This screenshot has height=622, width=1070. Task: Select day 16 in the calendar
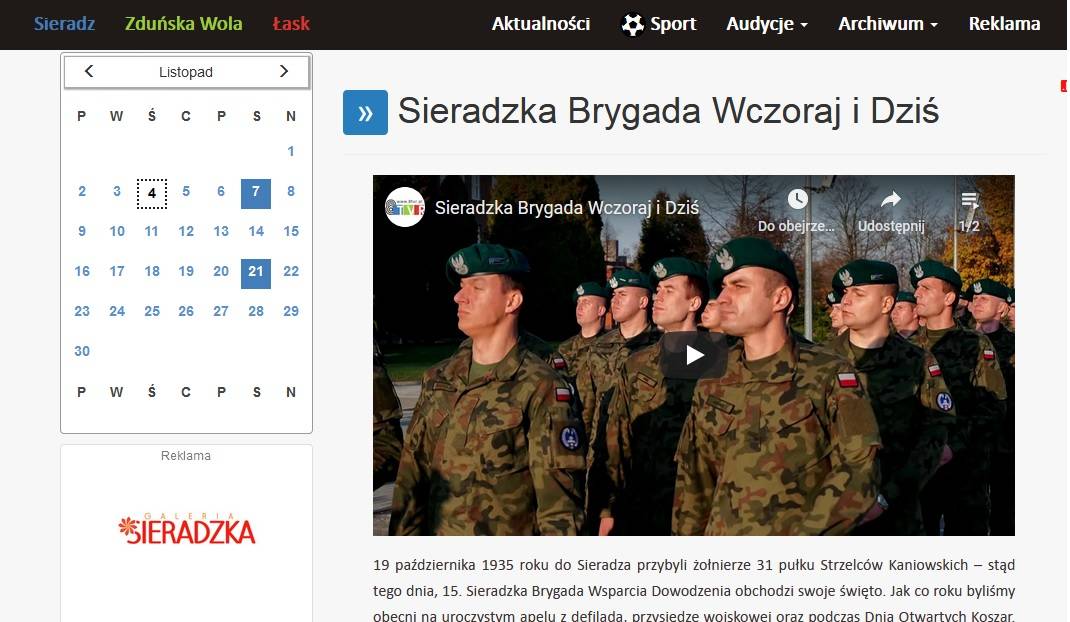click(82, 271)
